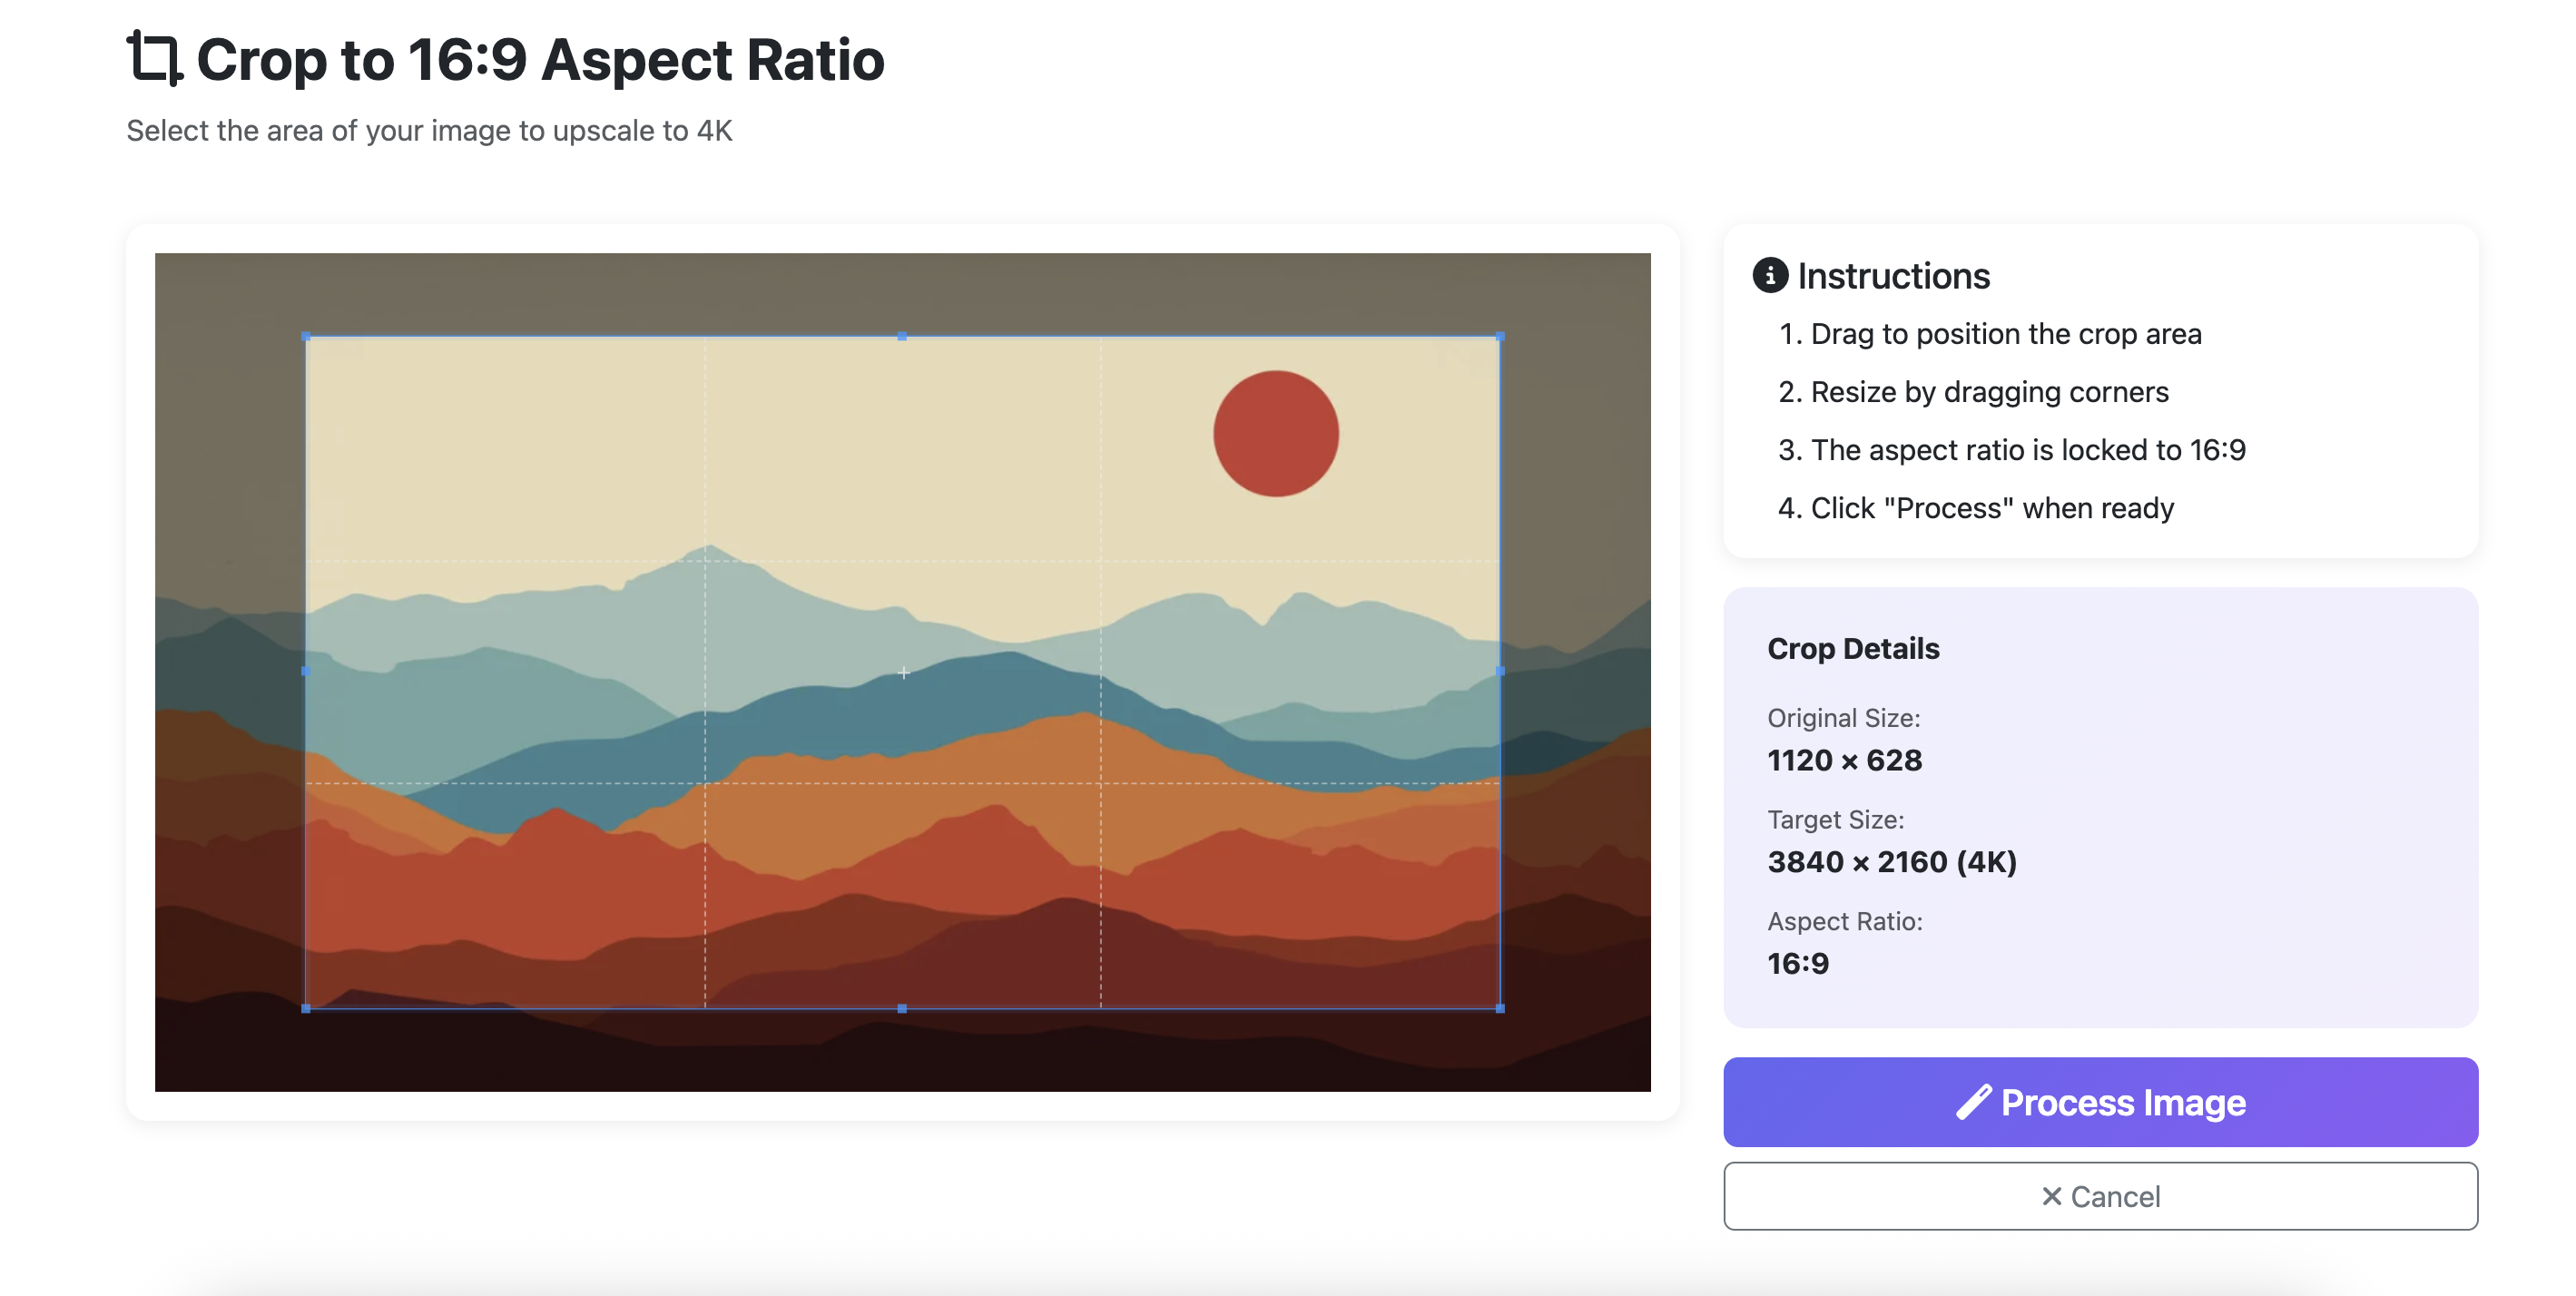Click the info icon next to Instructions
Image resolution: width=2576 pixels, height=1296 pixels.
[1771, 277]
